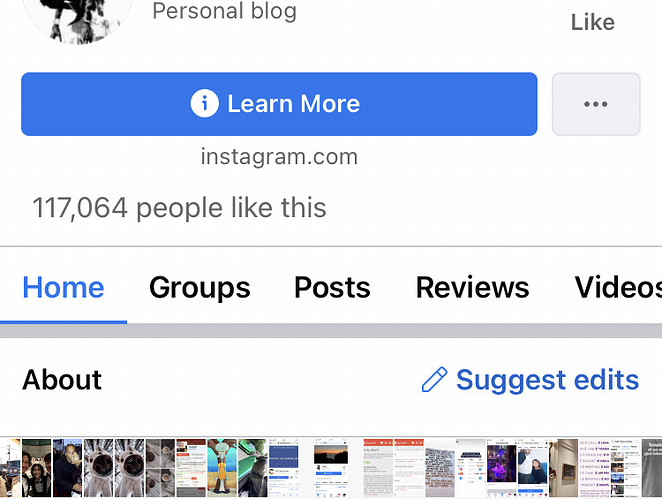This screenshot has height=499, width=662.
Task: Open the three-dots more options button
Action: click(x=596, y=104)
